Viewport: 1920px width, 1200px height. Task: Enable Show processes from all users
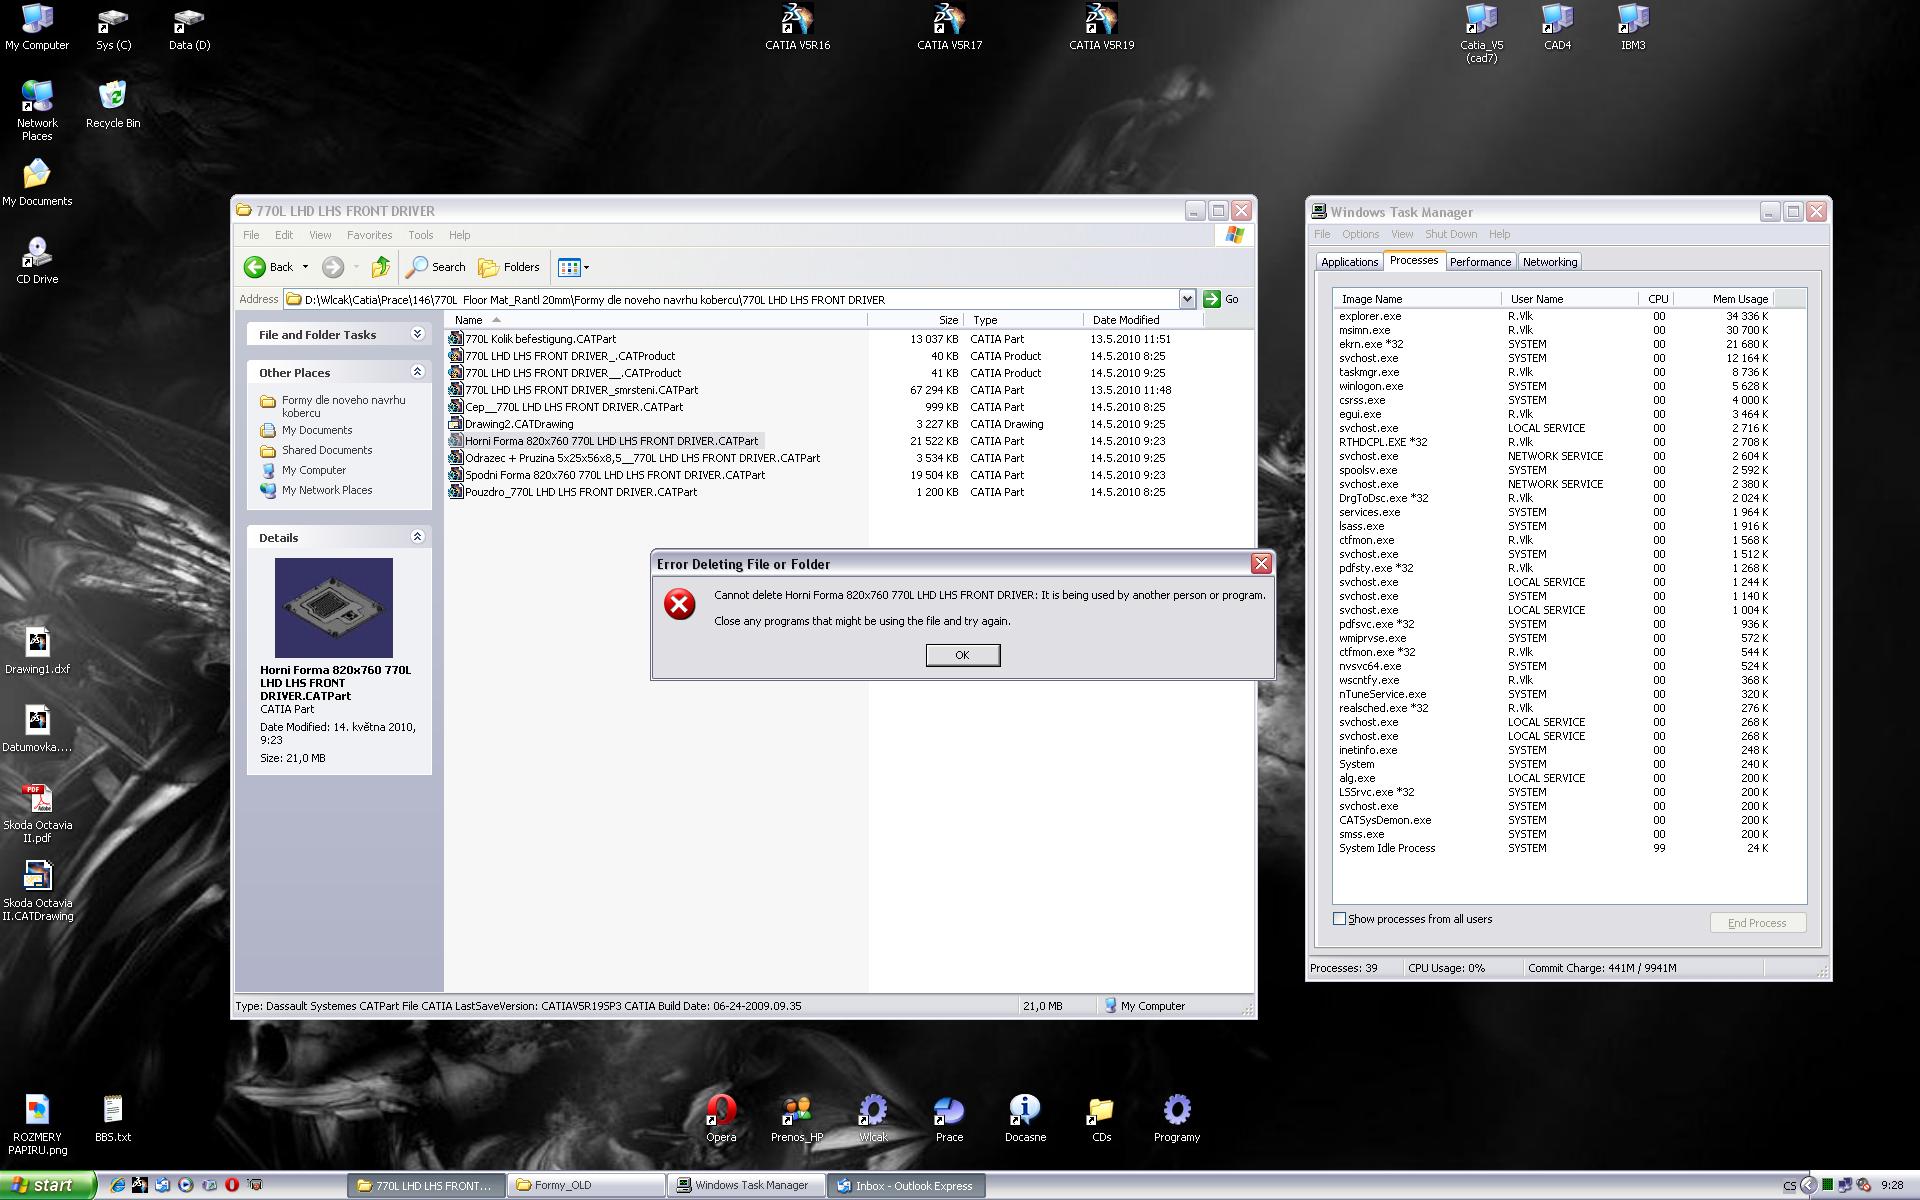coord(1339,919)
